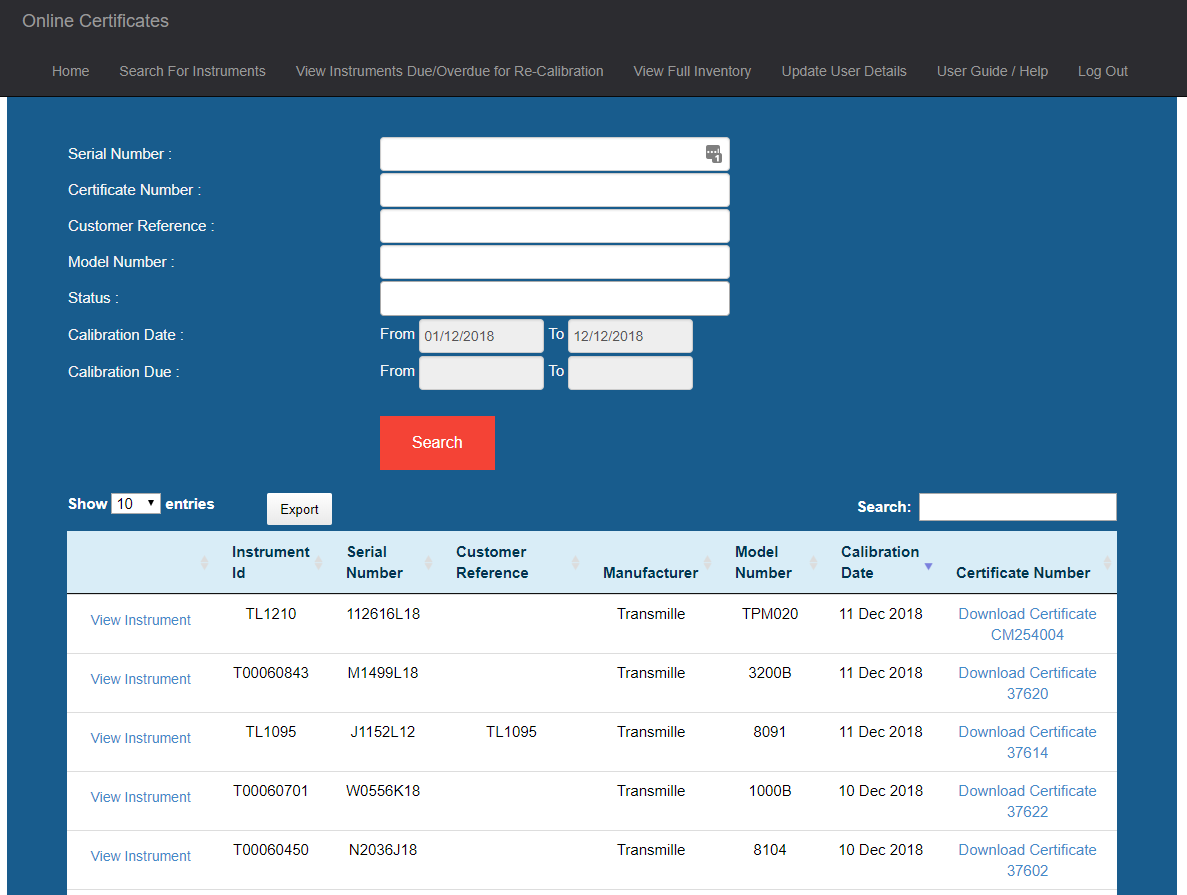This screenshot has width=1187, height=895.
Task: Sort by Customer Reference column arrows
Action: (x=575, y=563)
